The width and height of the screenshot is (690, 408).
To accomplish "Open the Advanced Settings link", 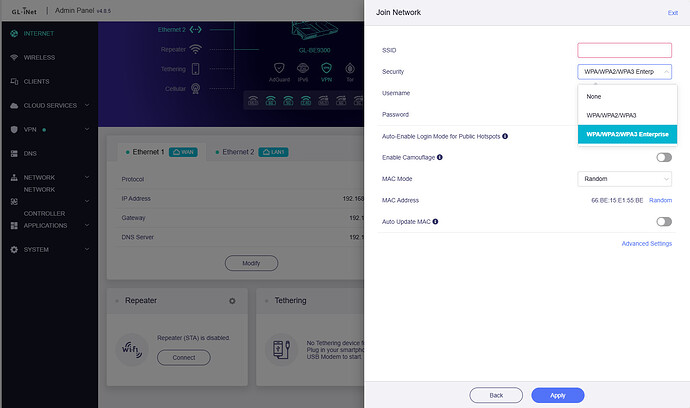I will 646,243.
